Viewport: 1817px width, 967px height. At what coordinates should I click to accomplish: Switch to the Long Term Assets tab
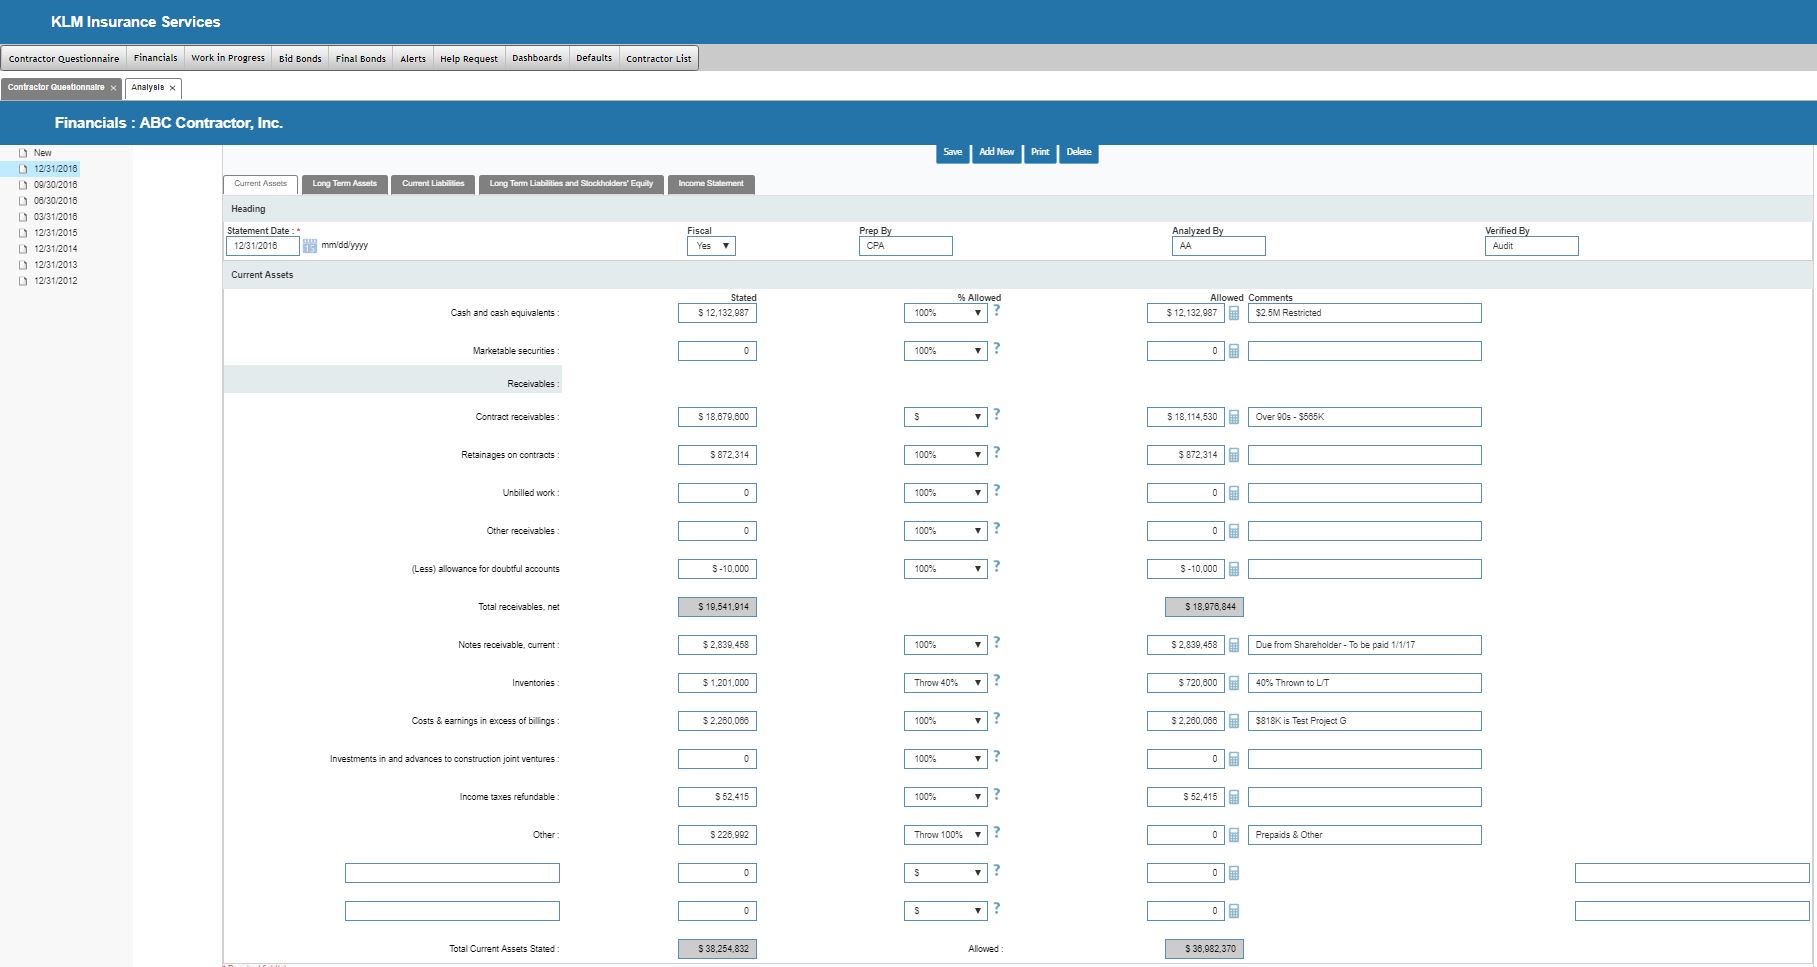344,184
